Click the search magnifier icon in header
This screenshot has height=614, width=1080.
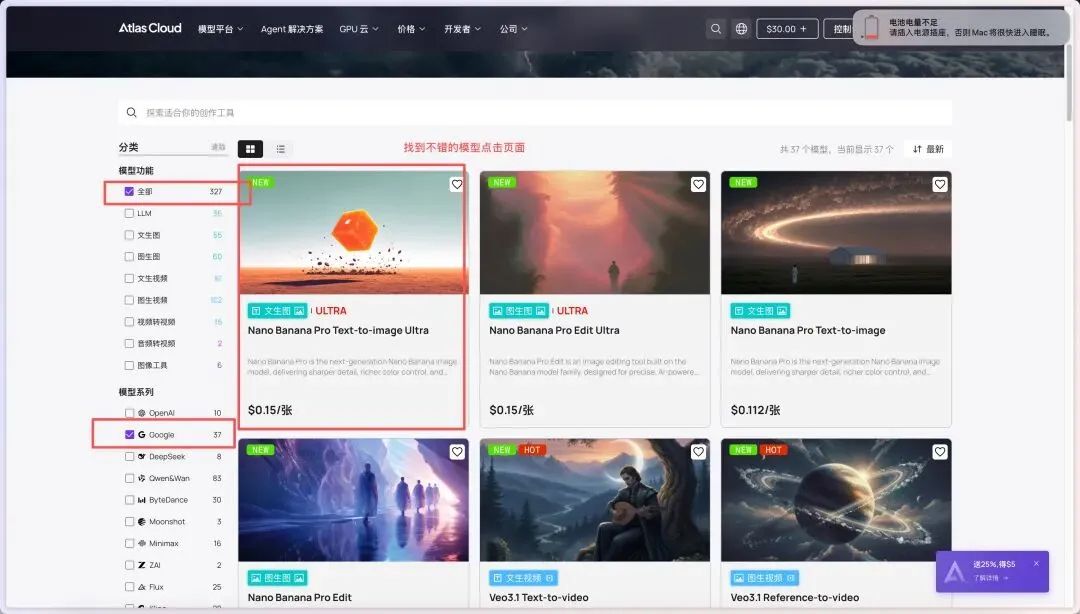coord(716,29)
